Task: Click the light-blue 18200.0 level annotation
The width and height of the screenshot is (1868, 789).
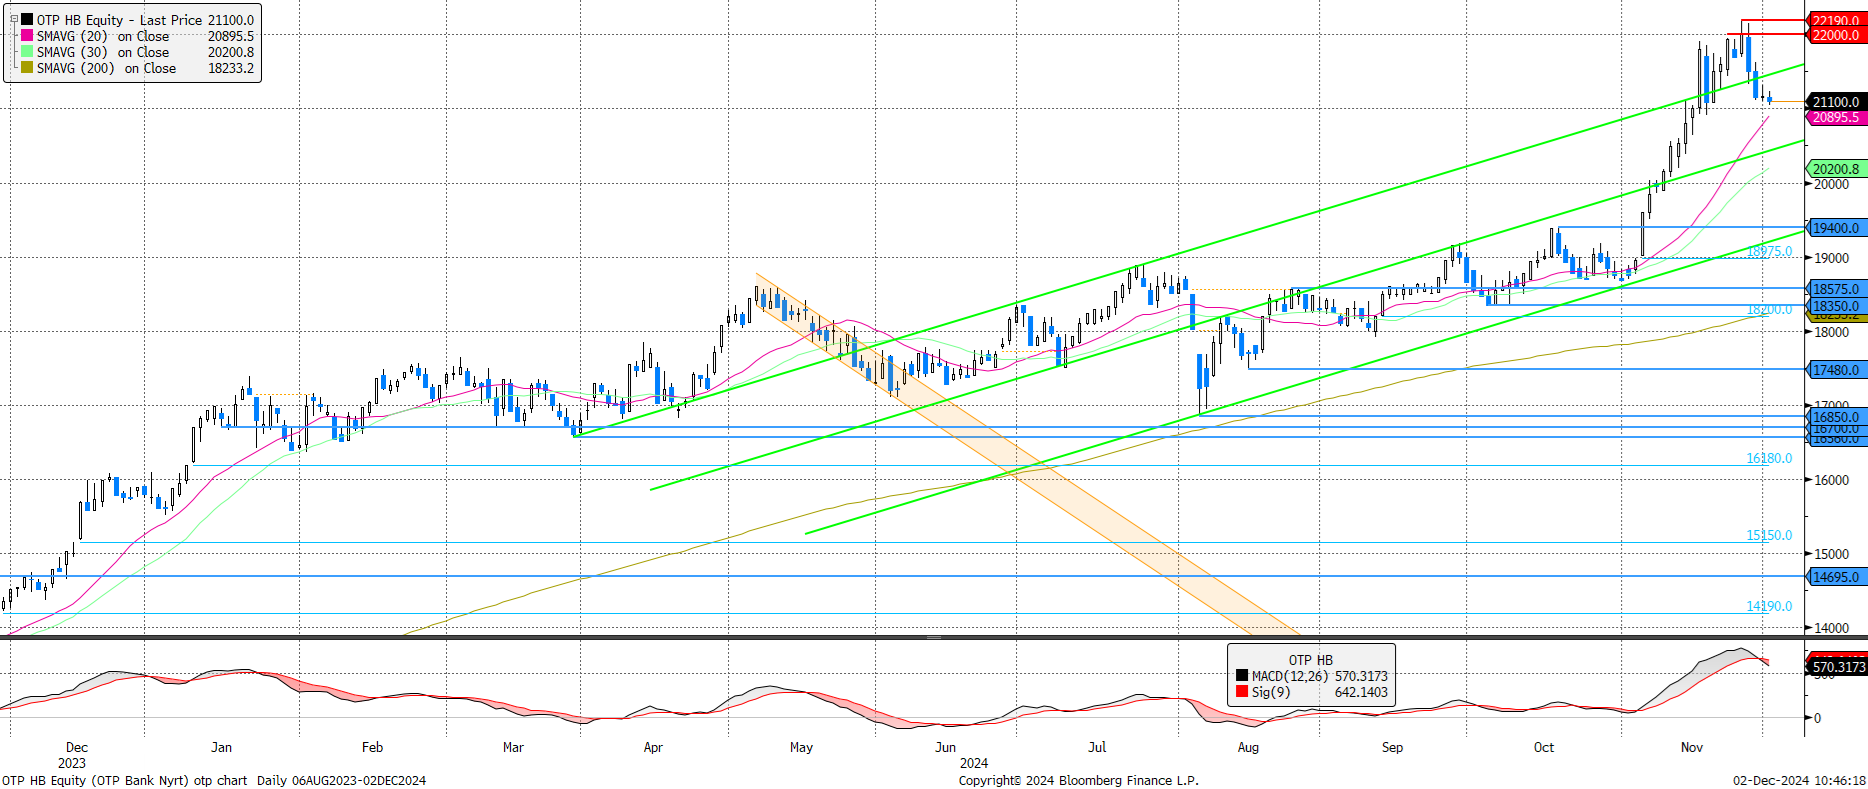Action: [1769, 309]
